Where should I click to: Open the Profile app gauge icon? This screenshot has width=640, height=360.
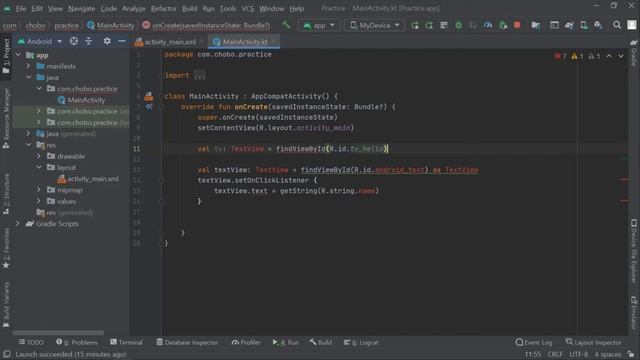pyautogui.click(x=488, y=25)
